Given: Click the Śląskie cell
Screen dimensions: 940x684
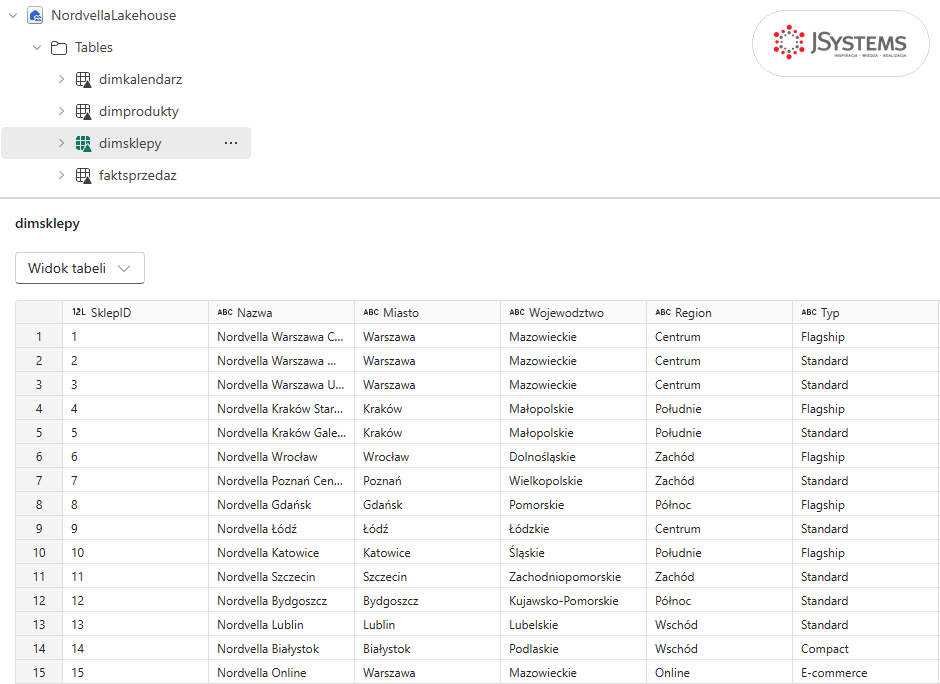Looking at the screenshot, I should click(x=574, y=552).
